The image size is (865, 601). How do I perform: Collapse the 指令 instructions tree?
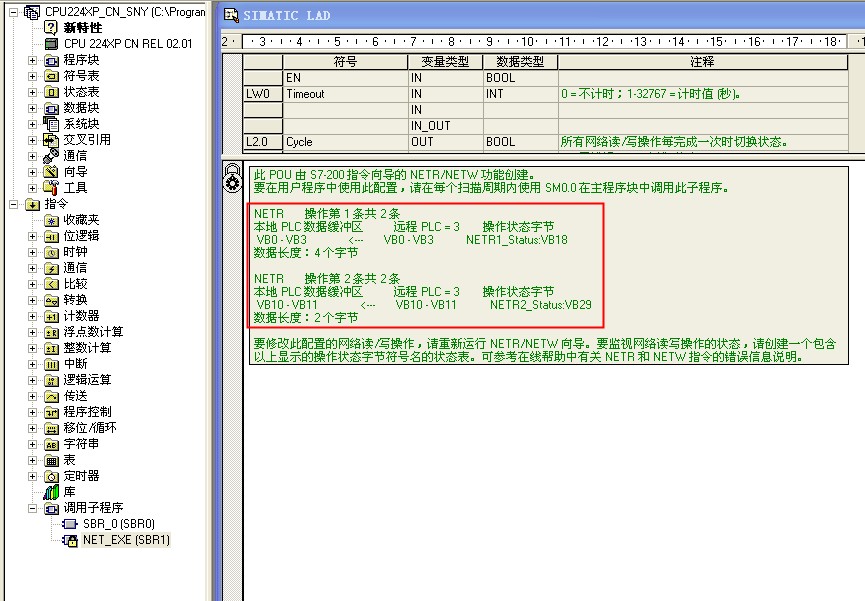click(13, 204)
